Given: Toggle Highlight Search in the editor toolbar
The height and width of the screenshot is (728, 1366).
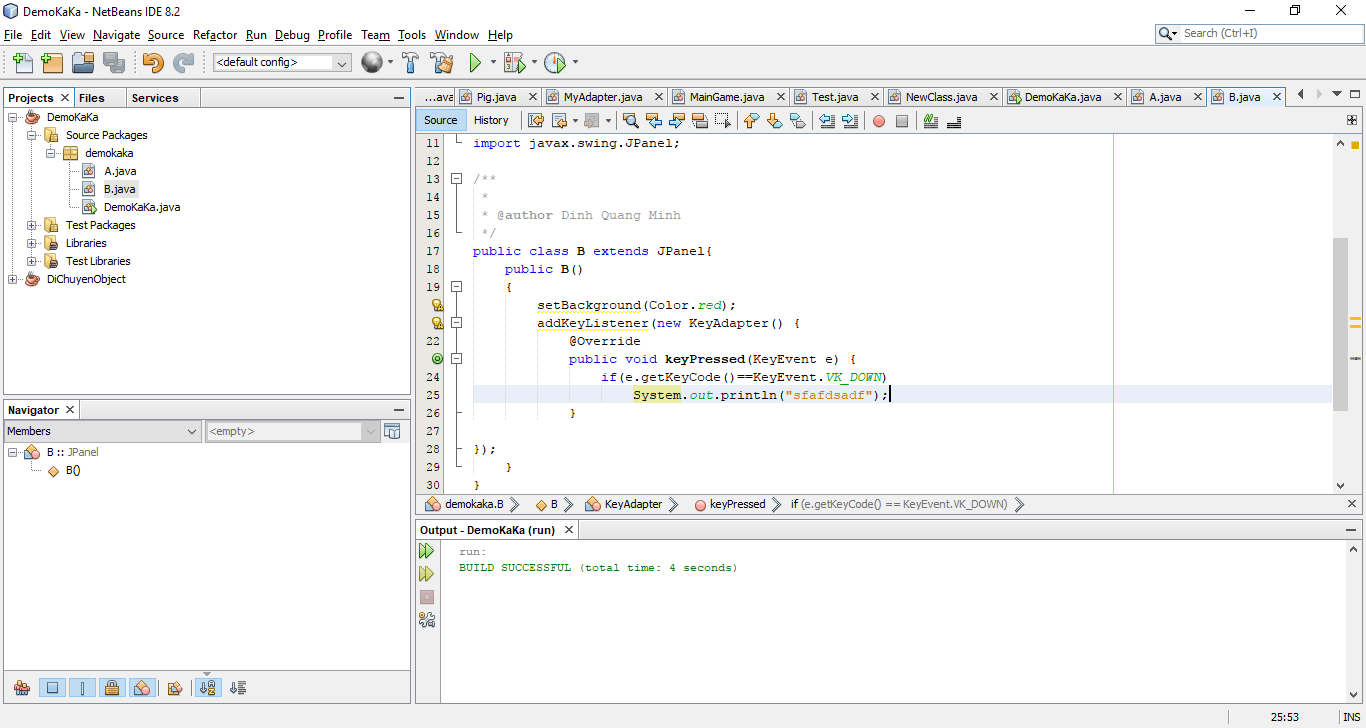Looking at the screenshot, I should coord(699,121).
